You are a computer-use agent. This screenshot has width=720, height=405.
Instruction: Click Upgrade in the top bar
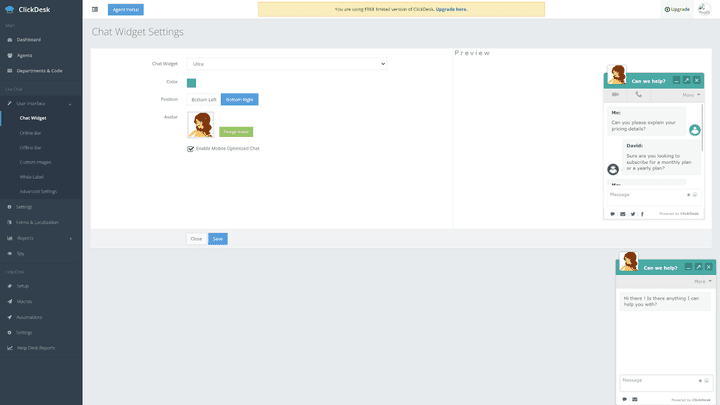tap(677, 9)
